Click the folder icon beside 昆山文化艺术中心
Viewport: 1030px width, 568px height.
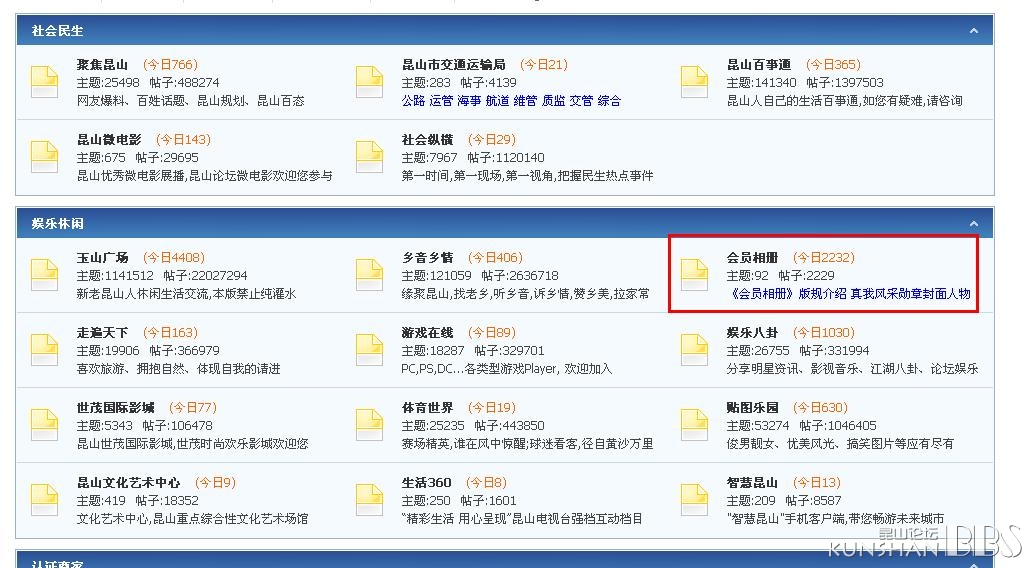(x=45, y=500)
